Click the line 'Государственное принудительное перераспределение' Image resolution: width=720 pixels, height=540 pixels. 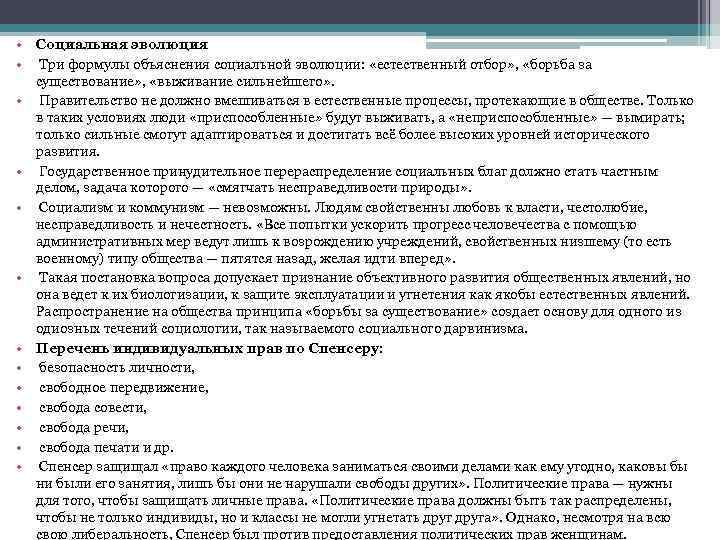349,171
